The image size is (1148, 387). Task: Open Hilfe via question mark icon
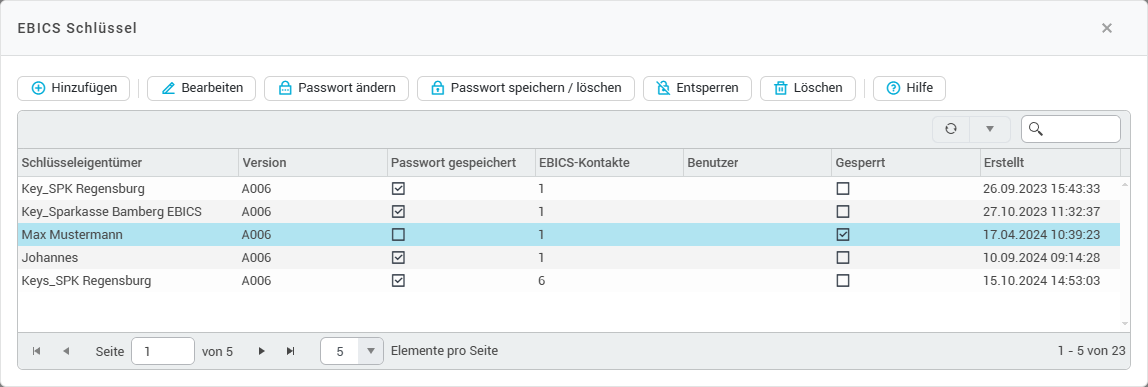(893, 88)
